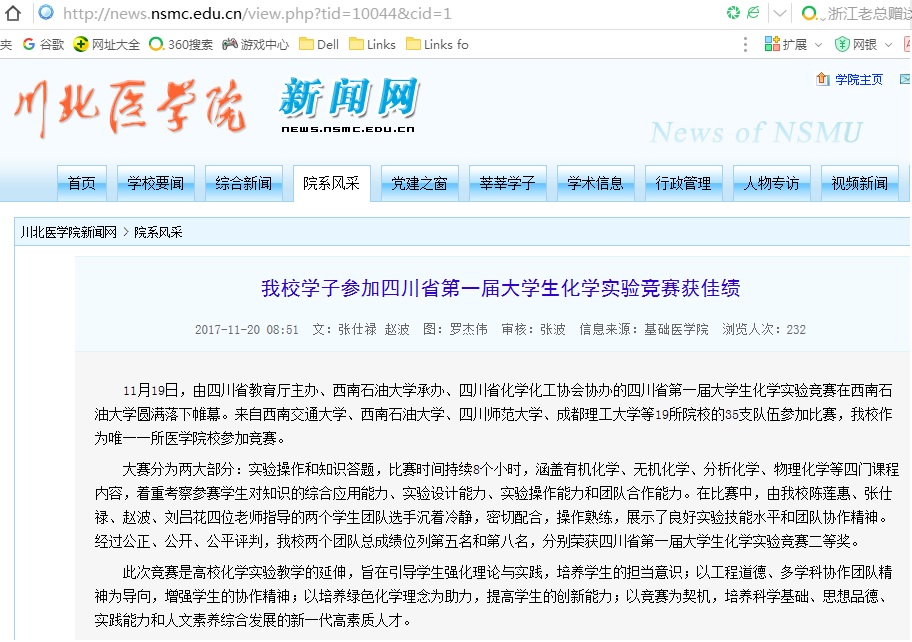Image resolution: width=912 pixels, height=642 pixels.
Task: Click the 网银 shield icon
Action: coord(842,44)
